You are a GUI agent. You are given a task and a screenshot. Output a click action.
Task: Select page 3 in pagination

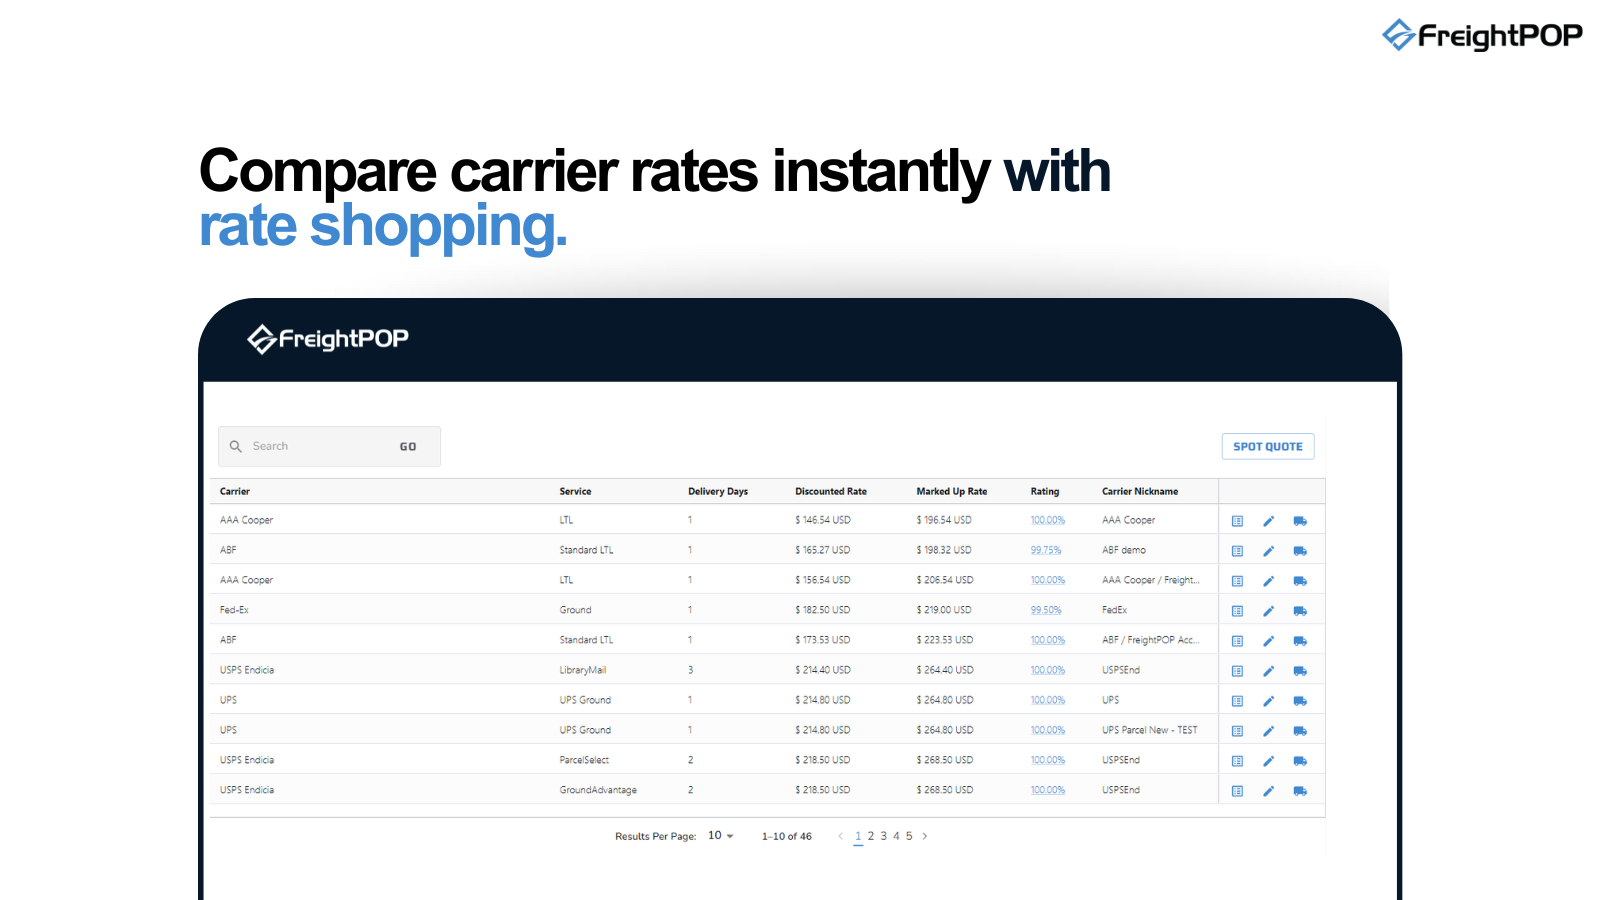tap(884, 836)
